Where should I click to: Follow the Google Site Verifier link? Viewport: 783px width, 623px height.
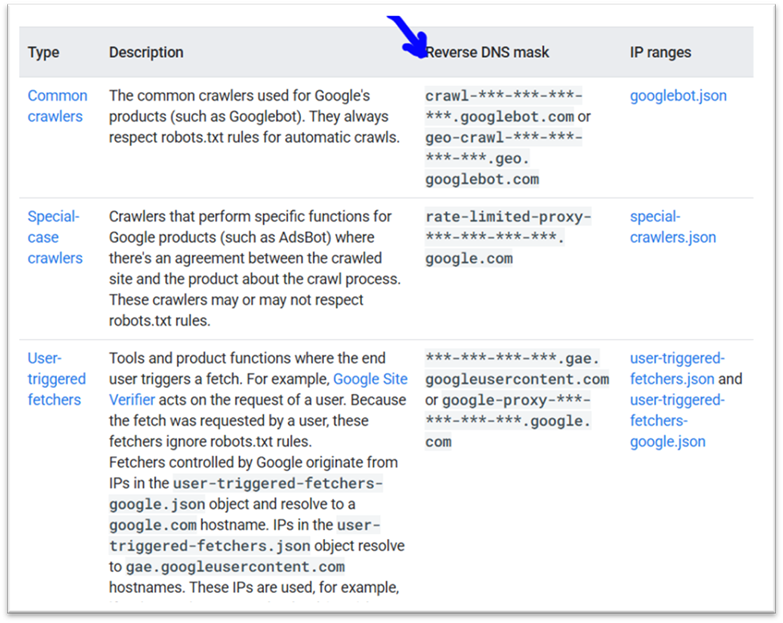pos(258,389)
